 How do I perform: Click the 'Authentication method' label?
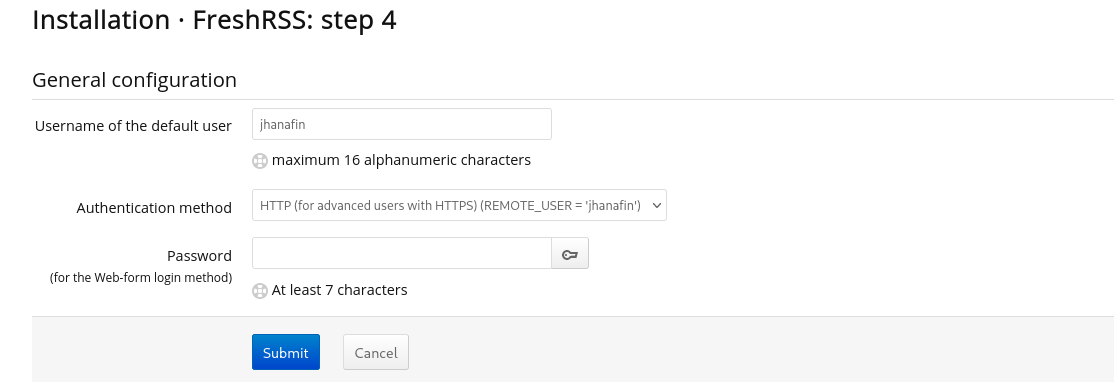pos(154,208)
